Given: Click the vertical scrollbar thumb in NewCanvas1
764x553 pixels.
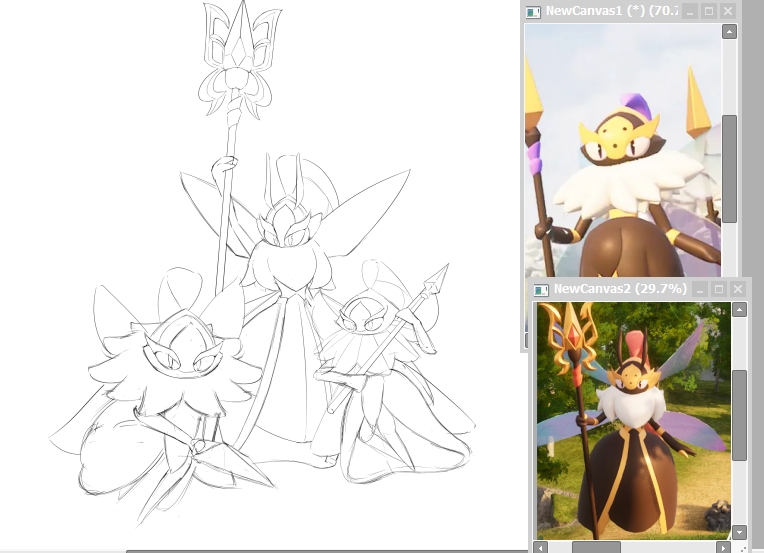Looking at the screenshot, I should tap(730, 167).
